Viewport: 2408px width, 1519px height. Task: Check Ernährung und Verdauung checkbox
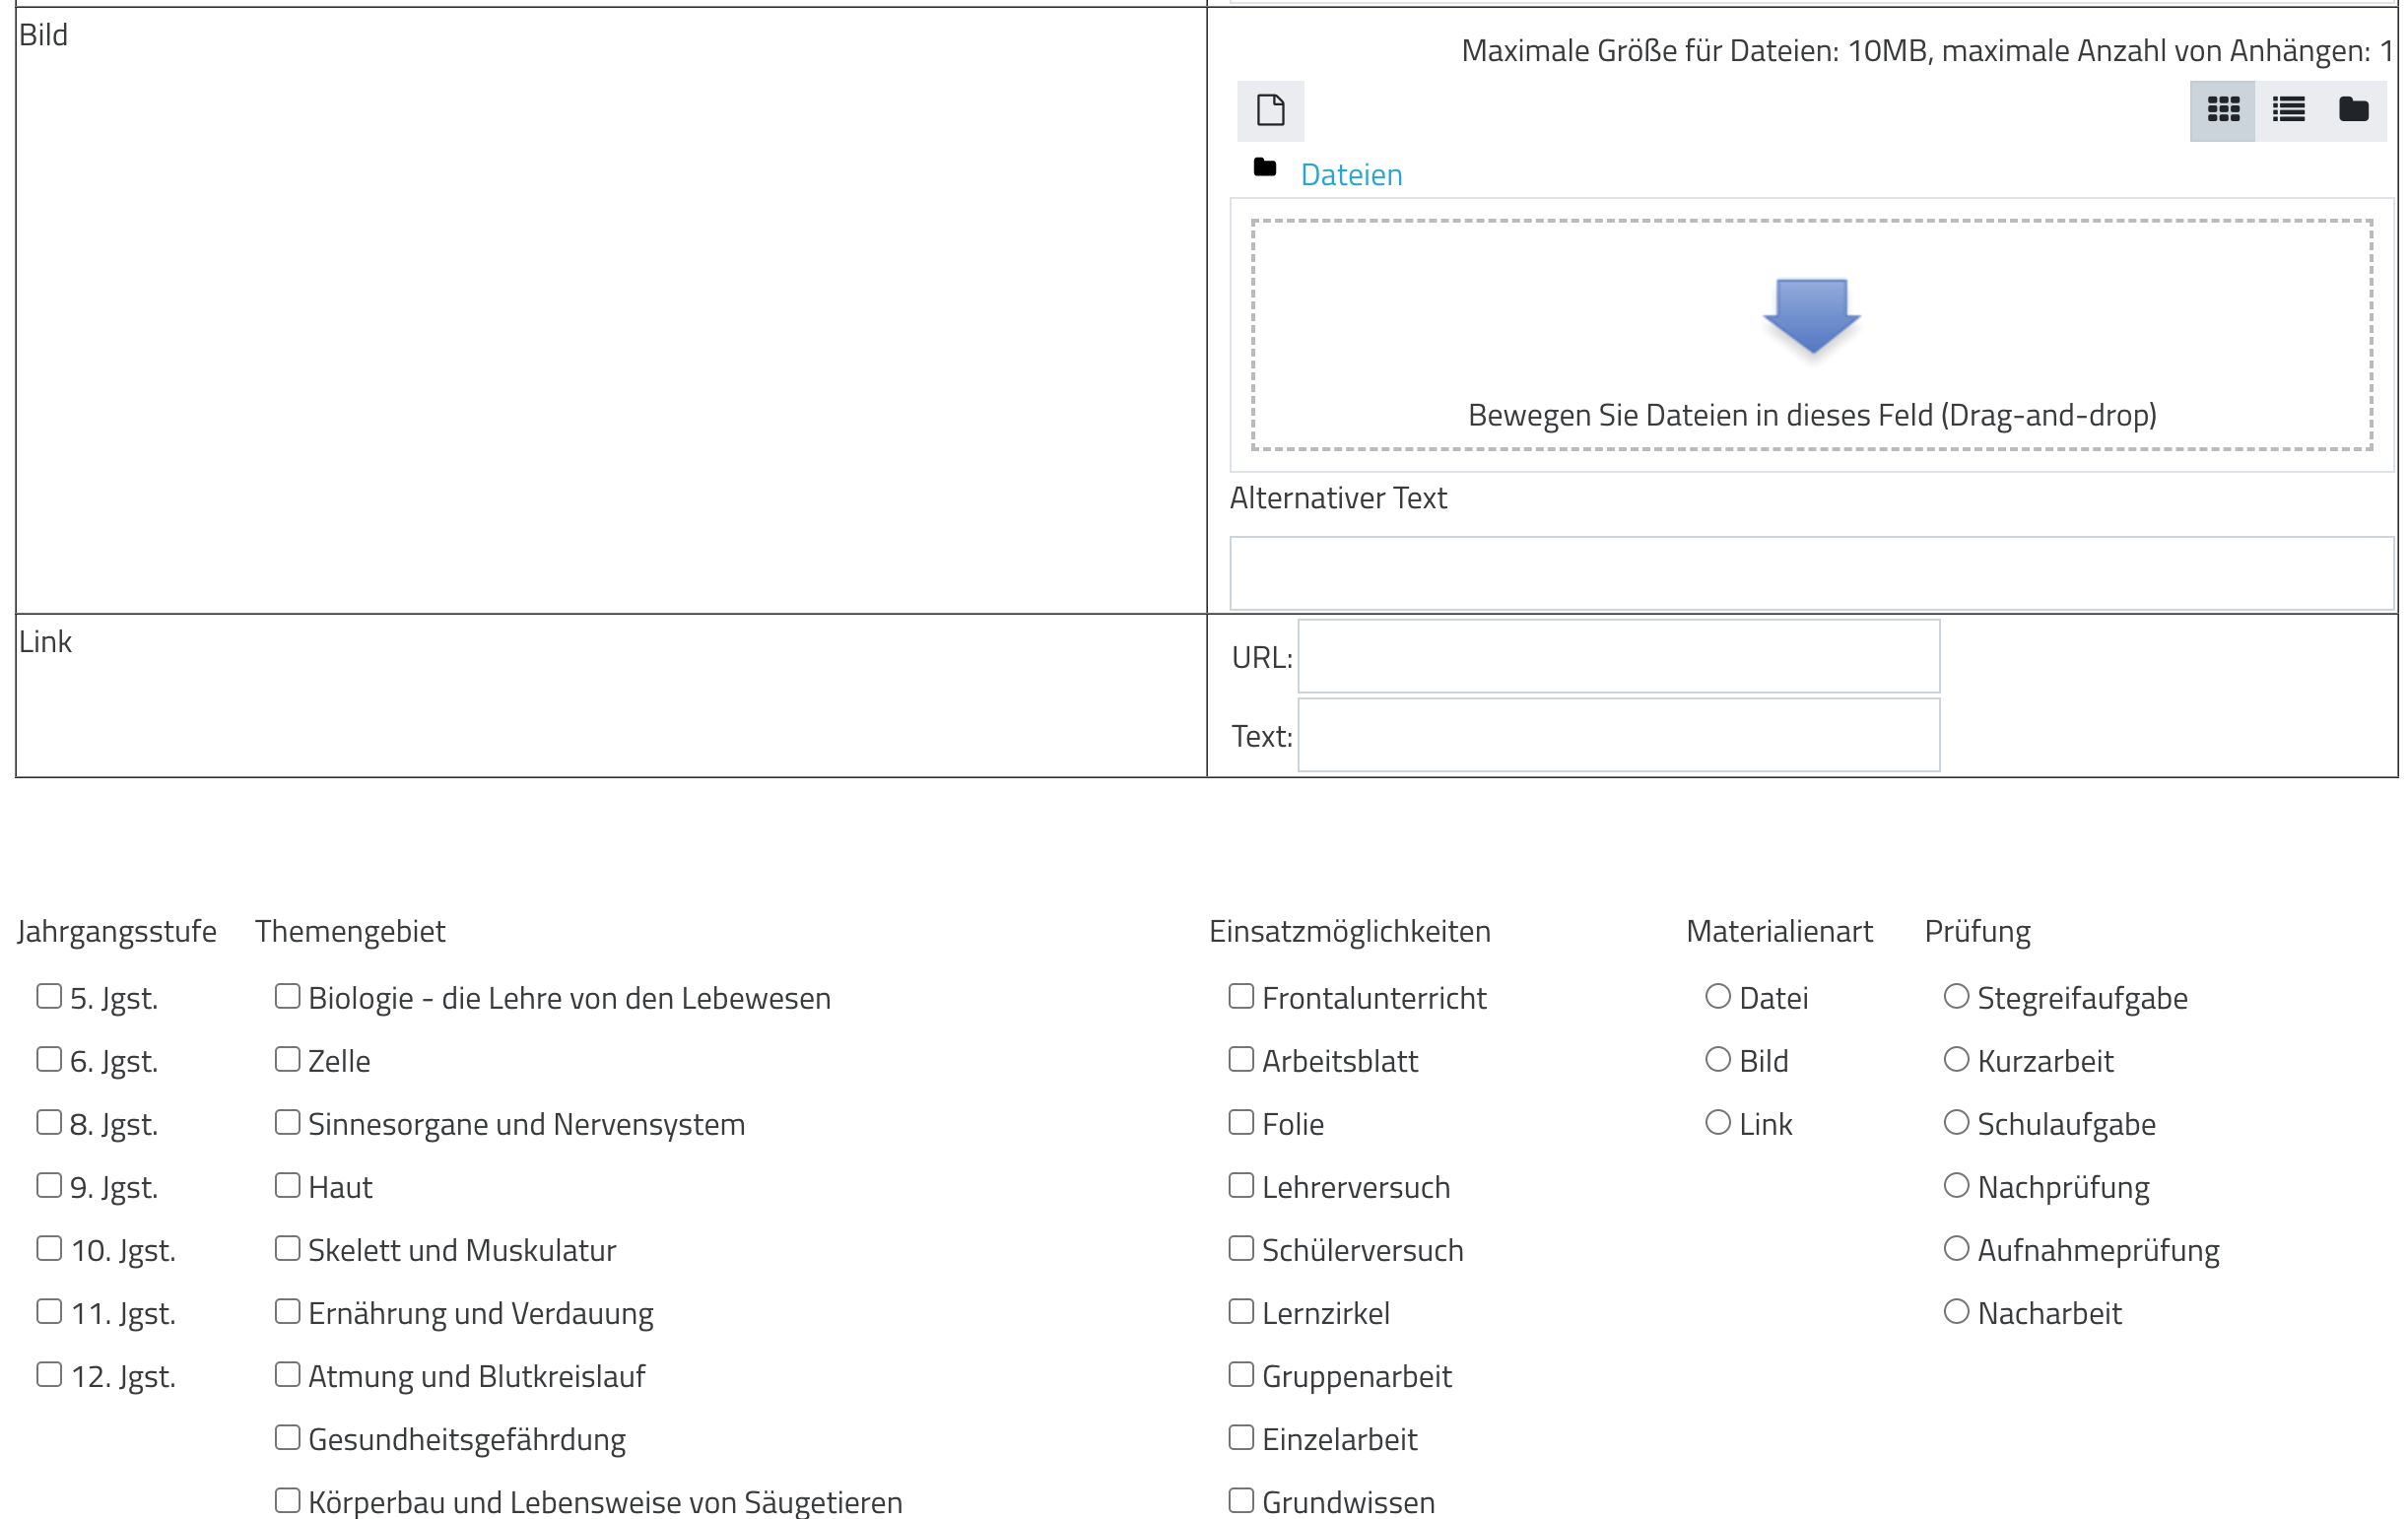pyautogui.click(x=288, y=1311)
